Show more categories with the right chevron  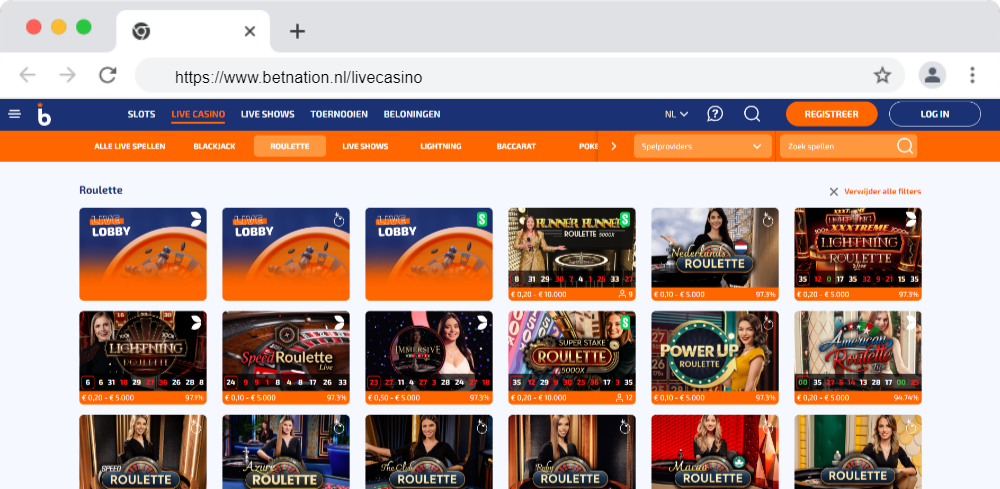click(x=614, y=146)
